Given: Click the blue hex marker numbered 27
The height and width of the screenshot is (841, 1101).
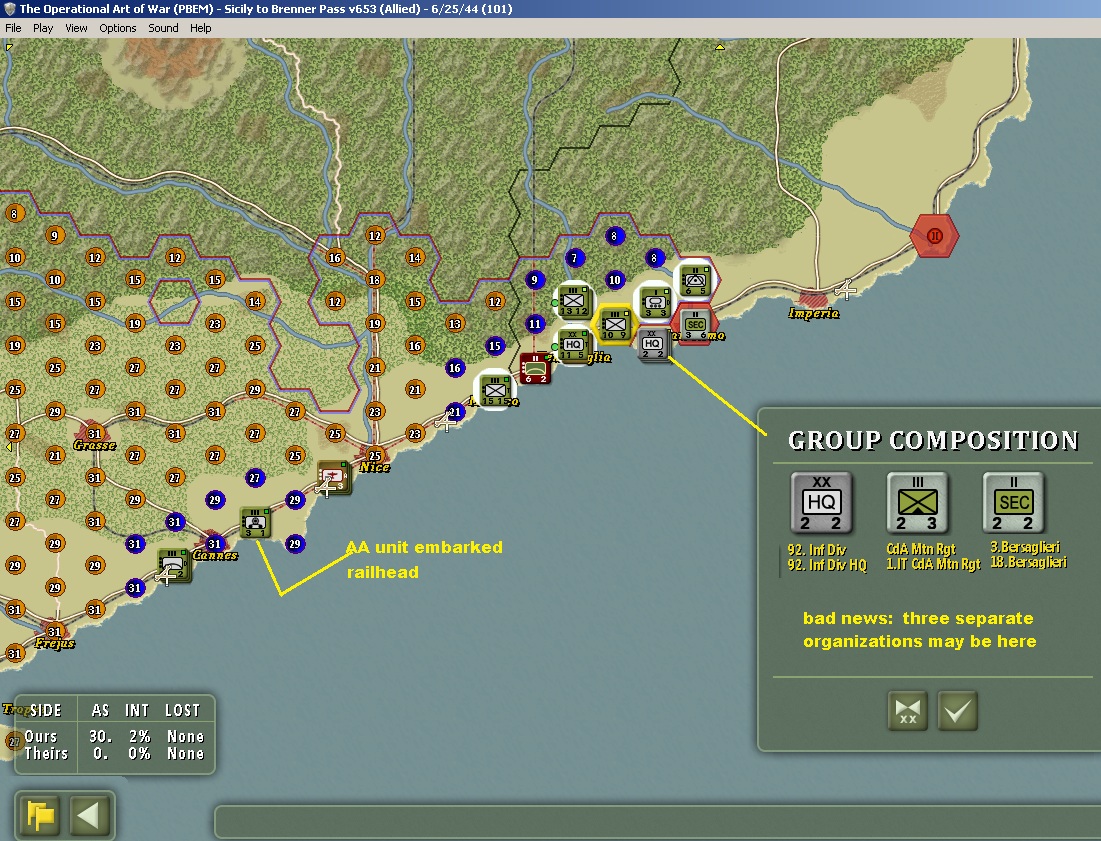Looking at the screenshot, I should coord(254,478).
